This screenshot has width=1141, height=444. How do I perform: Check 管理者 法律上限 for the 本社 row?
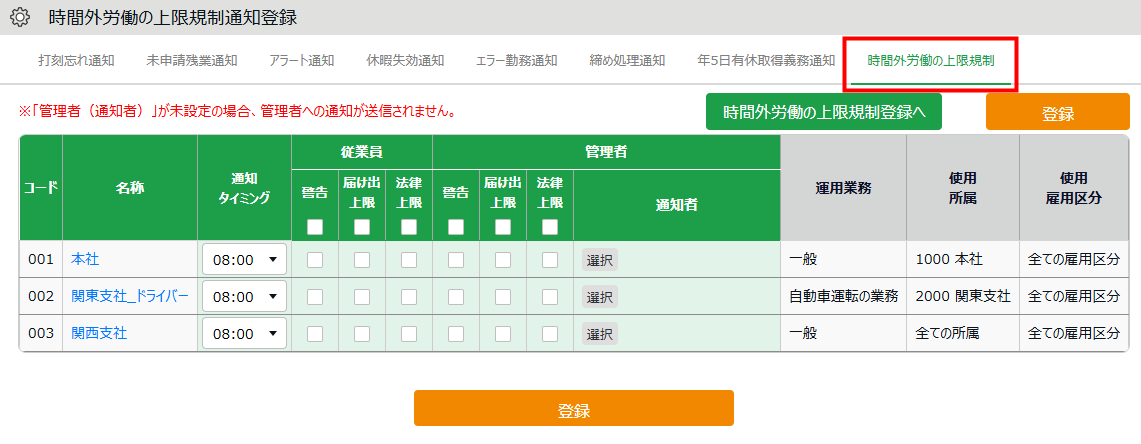[x=550, y=259]
